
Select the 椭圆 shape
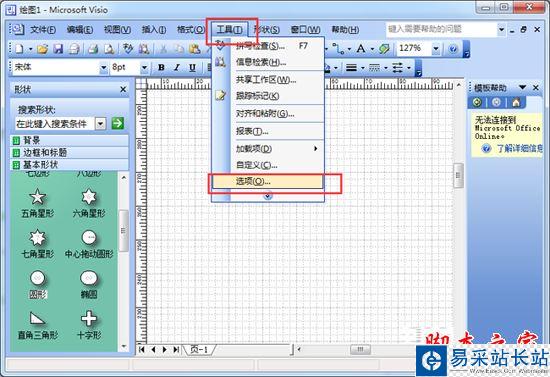coord(89,284)
